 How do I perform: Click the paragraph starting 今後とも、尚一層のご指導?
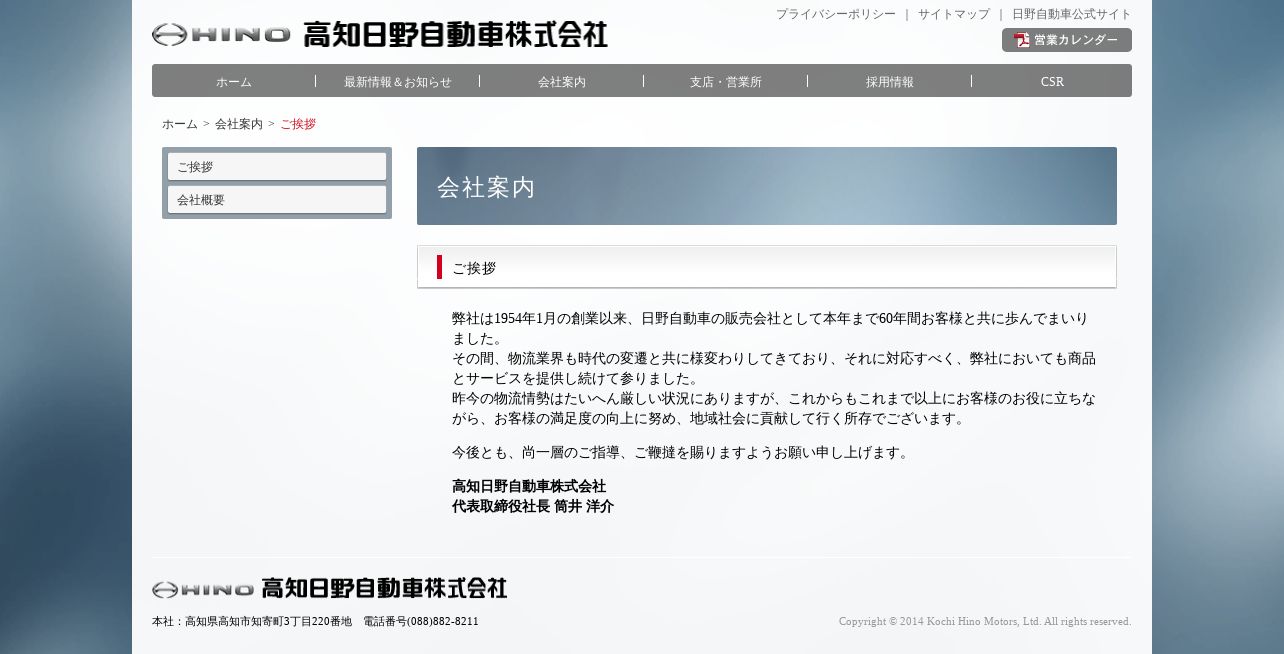(683, 453)
